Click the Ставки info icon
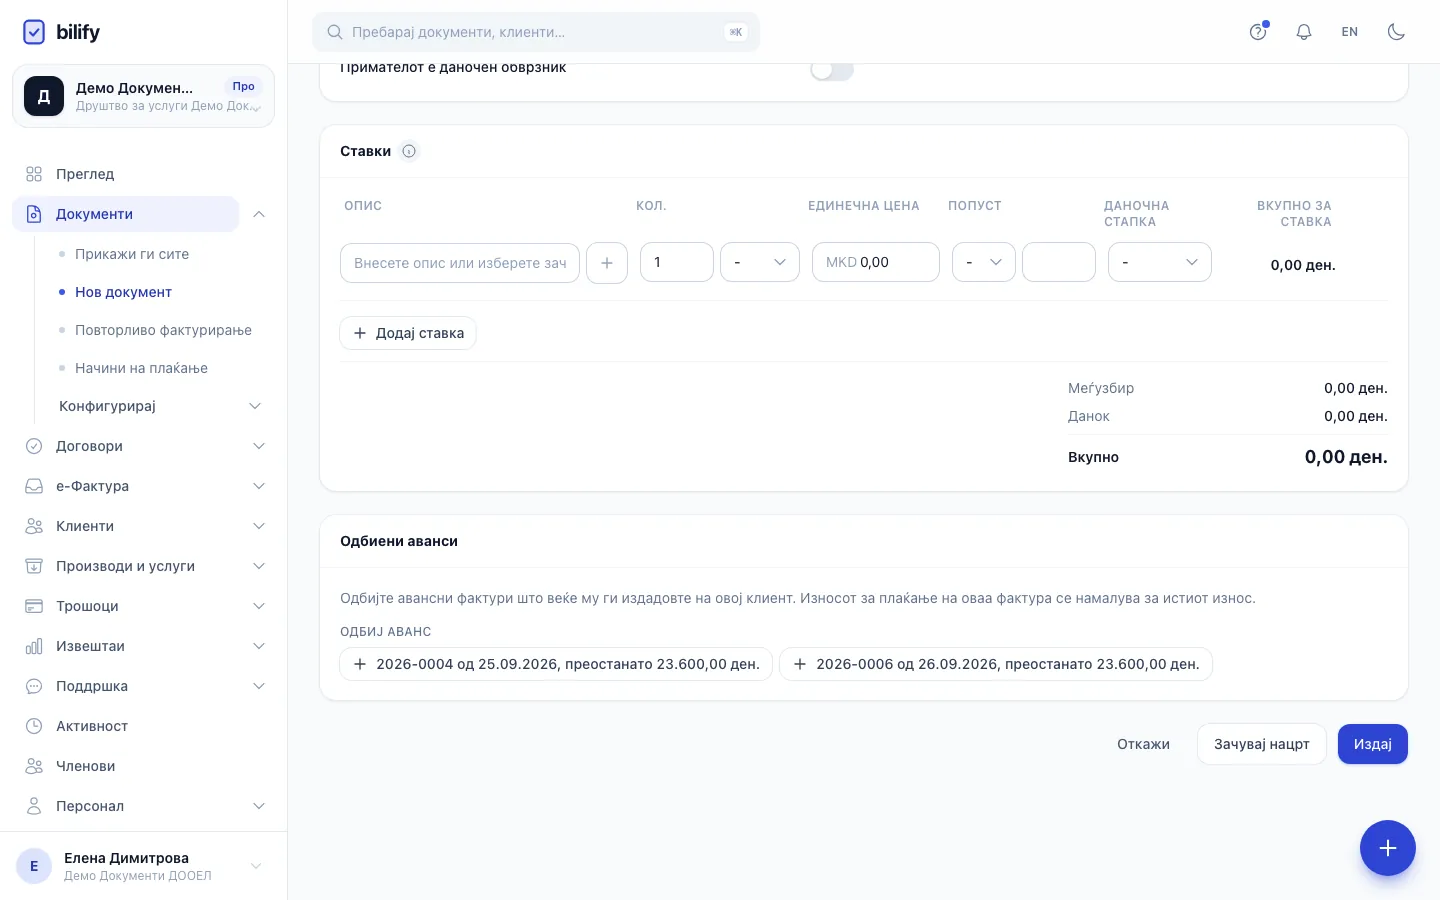The width and height of the screenshot is (1440, 900). pos(409,151)
